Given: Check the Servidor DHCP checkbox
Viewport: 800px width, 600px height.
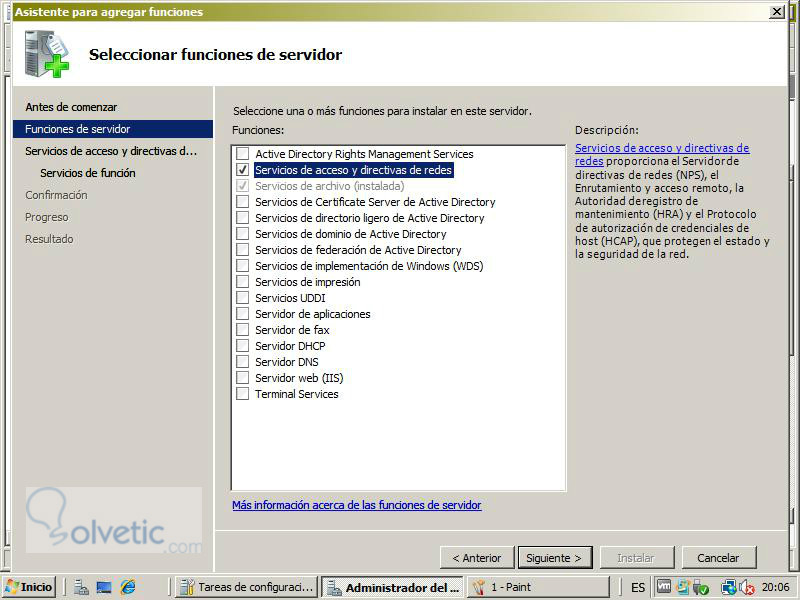Looking at the screenshot, I should [x=242, y=345].
